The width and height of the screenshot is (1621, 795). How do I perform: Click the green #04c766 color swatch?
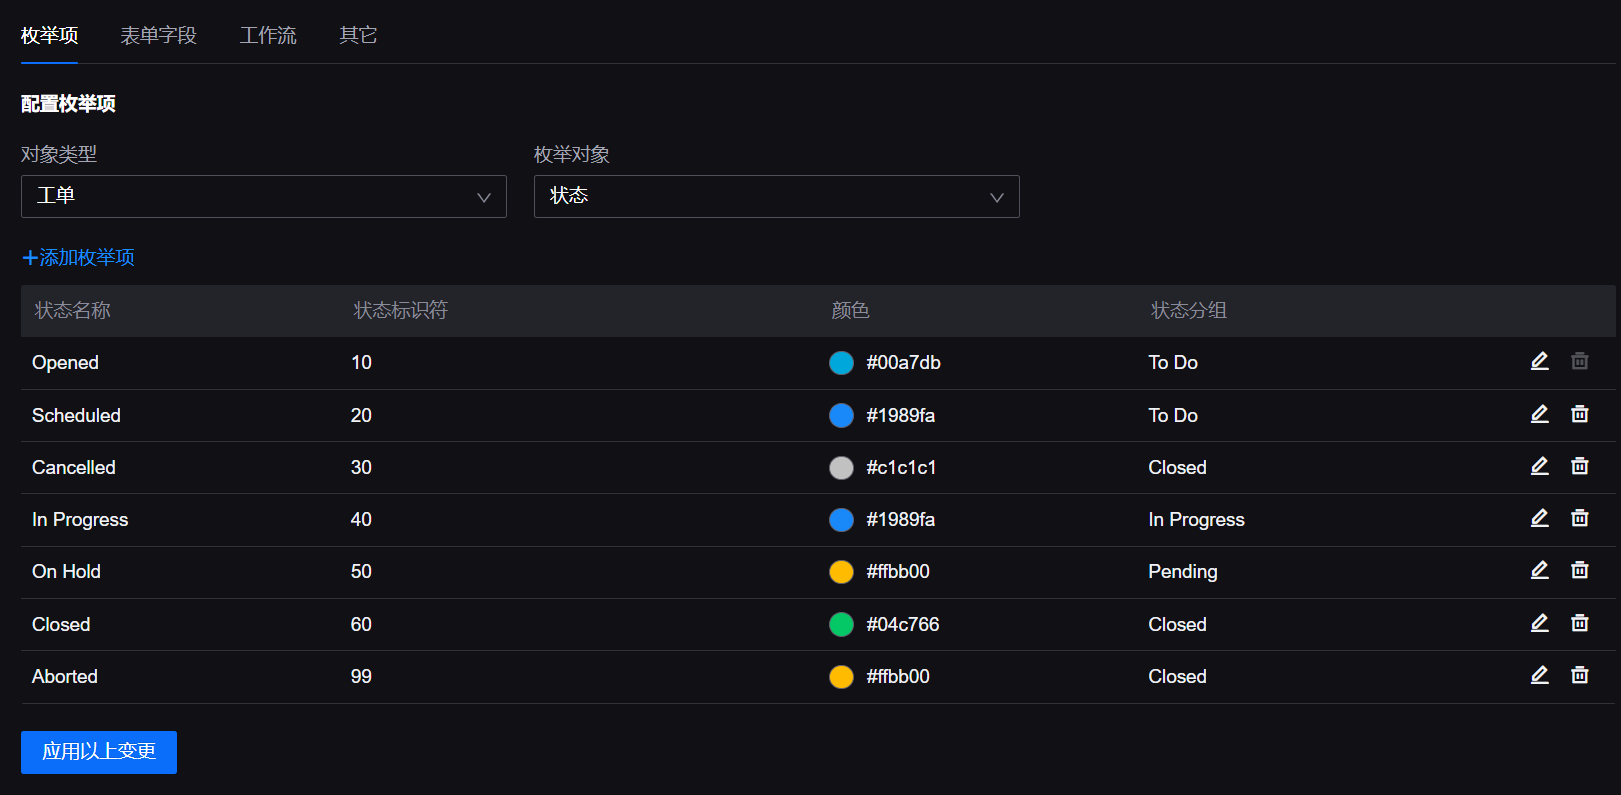841,624
